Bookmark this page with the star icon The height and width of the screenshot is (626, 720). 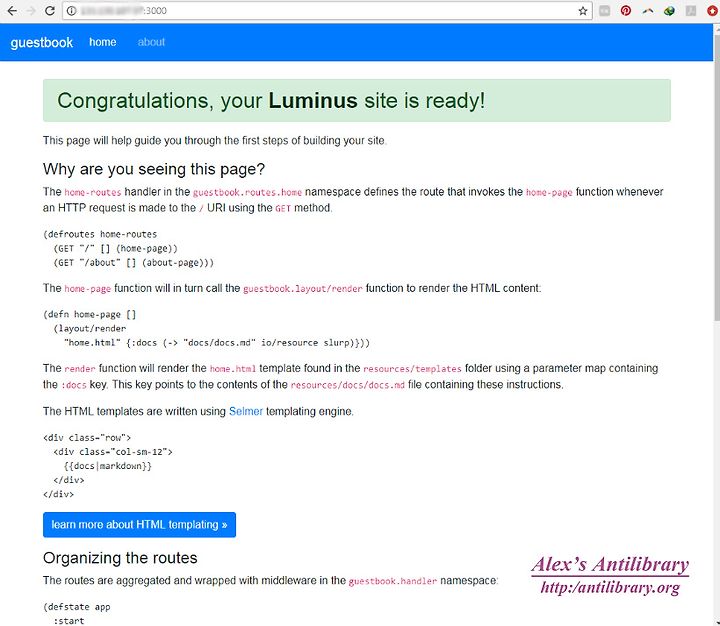coord(583,11)
